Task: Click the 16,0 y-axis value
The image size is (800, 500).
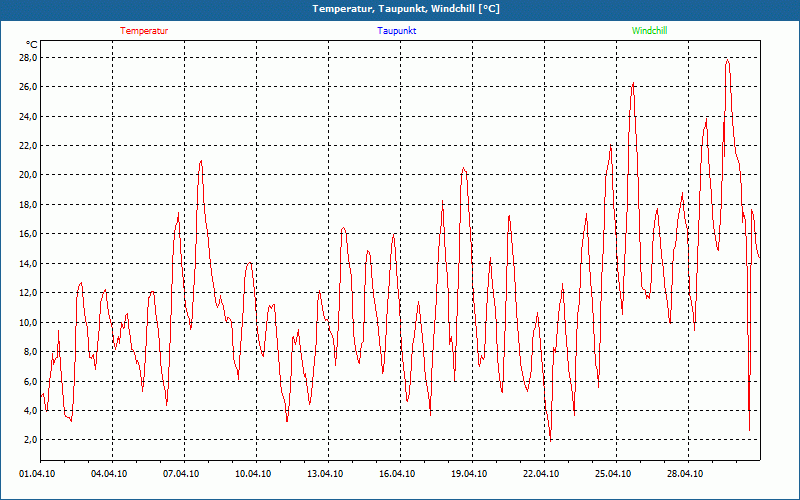Action: pos(29,234)
